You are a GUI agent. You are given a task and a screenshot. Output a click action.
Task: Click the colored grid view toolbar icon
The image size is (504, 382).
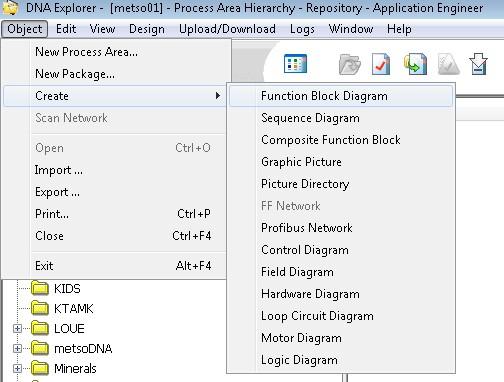click(295, 63)
